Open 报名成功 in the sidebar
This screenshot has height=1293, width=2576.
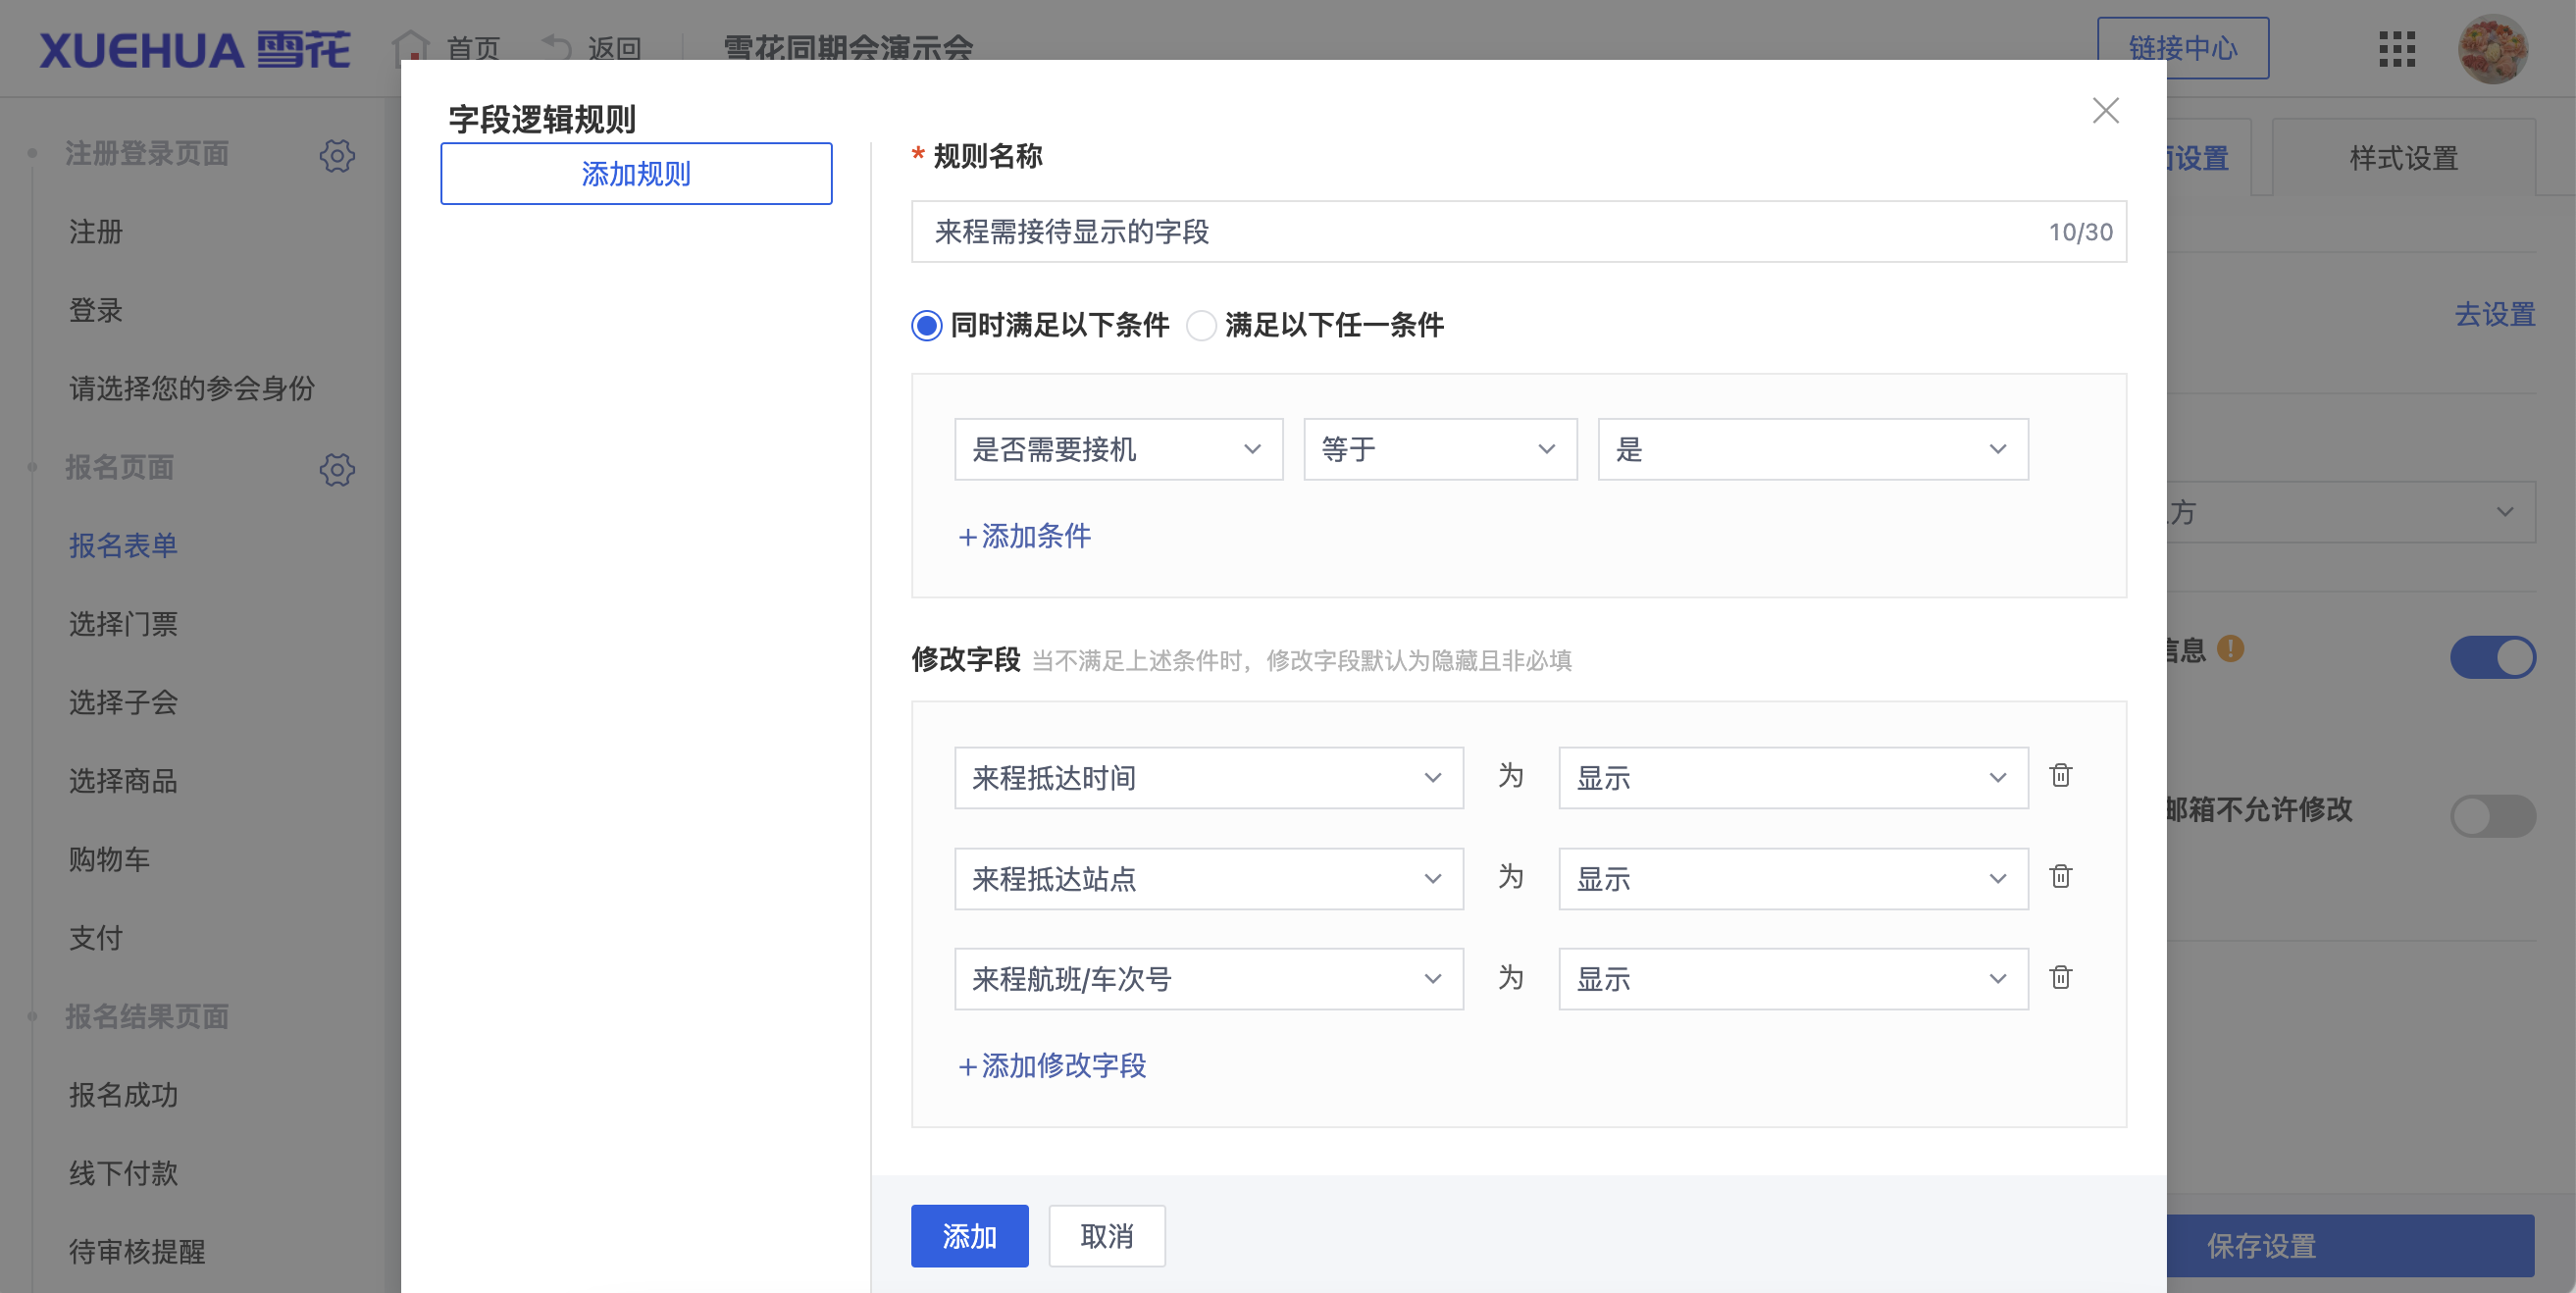click(123, 1094)
